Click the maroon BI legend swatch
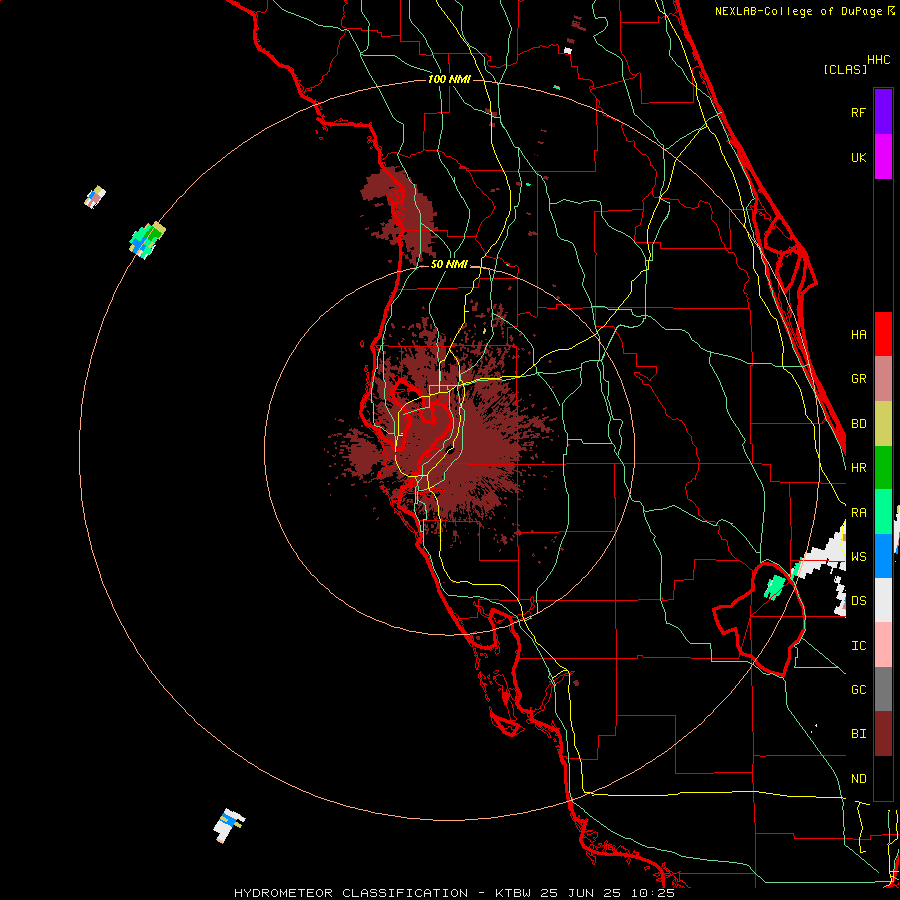The image size is (900, 900). [x=883, y=734]
